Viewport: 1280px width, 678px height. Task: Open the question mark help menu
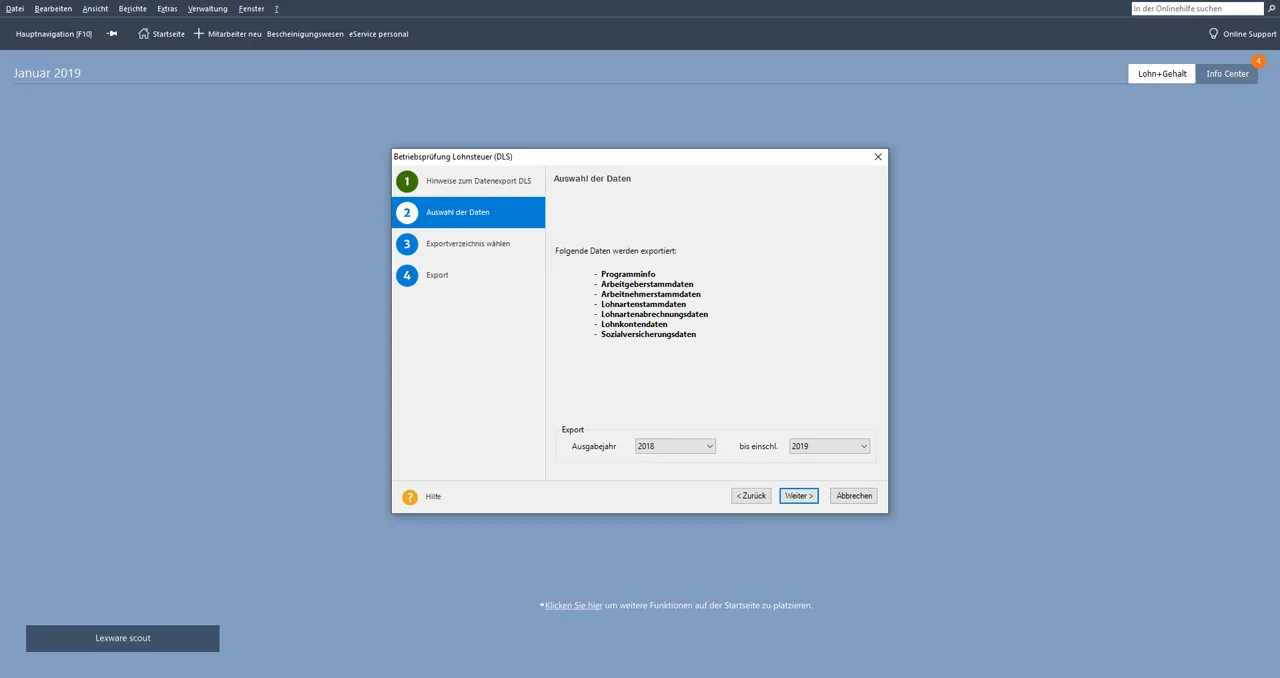277,8
